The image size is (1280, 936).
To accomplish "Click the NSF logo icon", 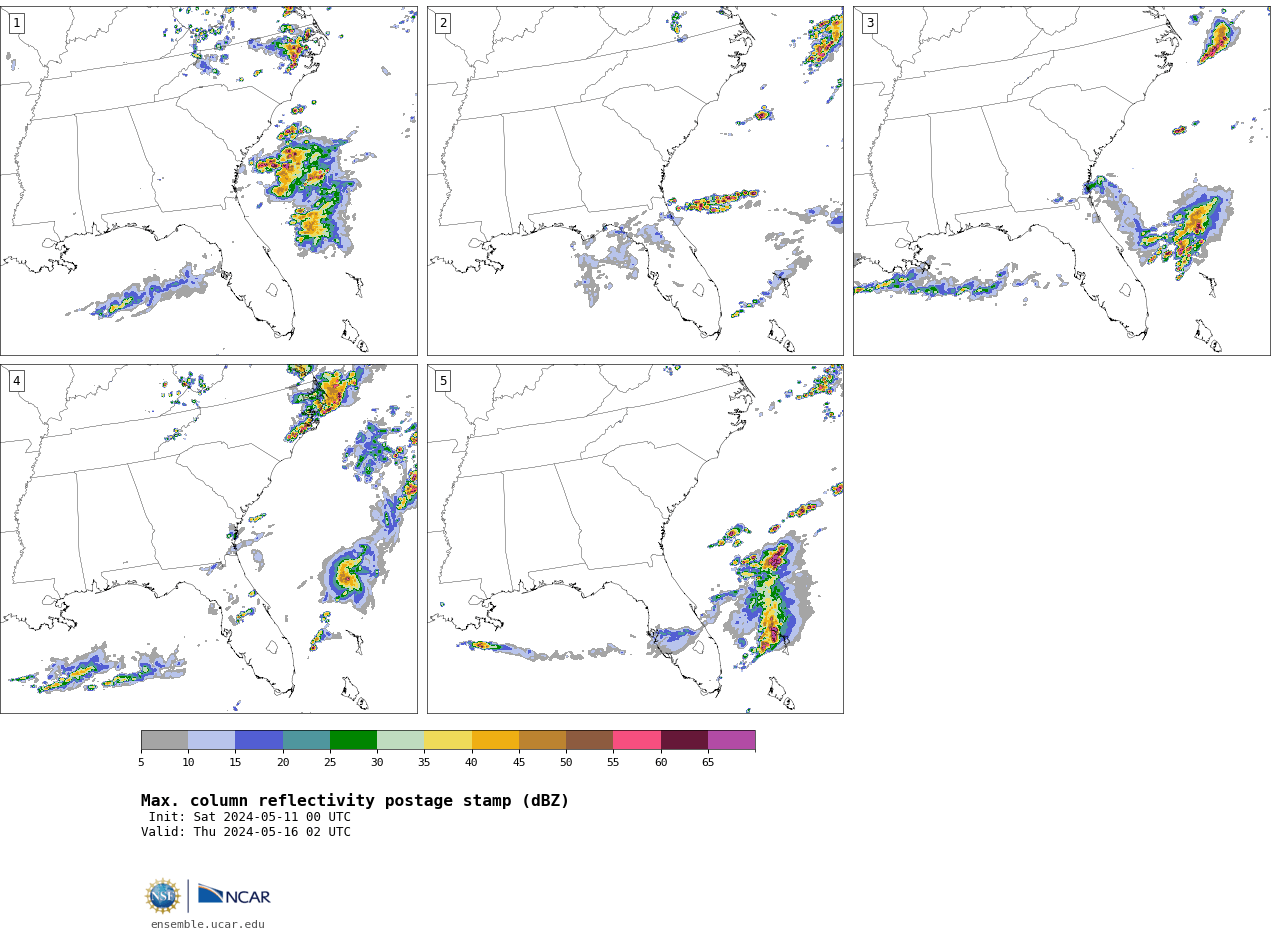I will 163,896.
